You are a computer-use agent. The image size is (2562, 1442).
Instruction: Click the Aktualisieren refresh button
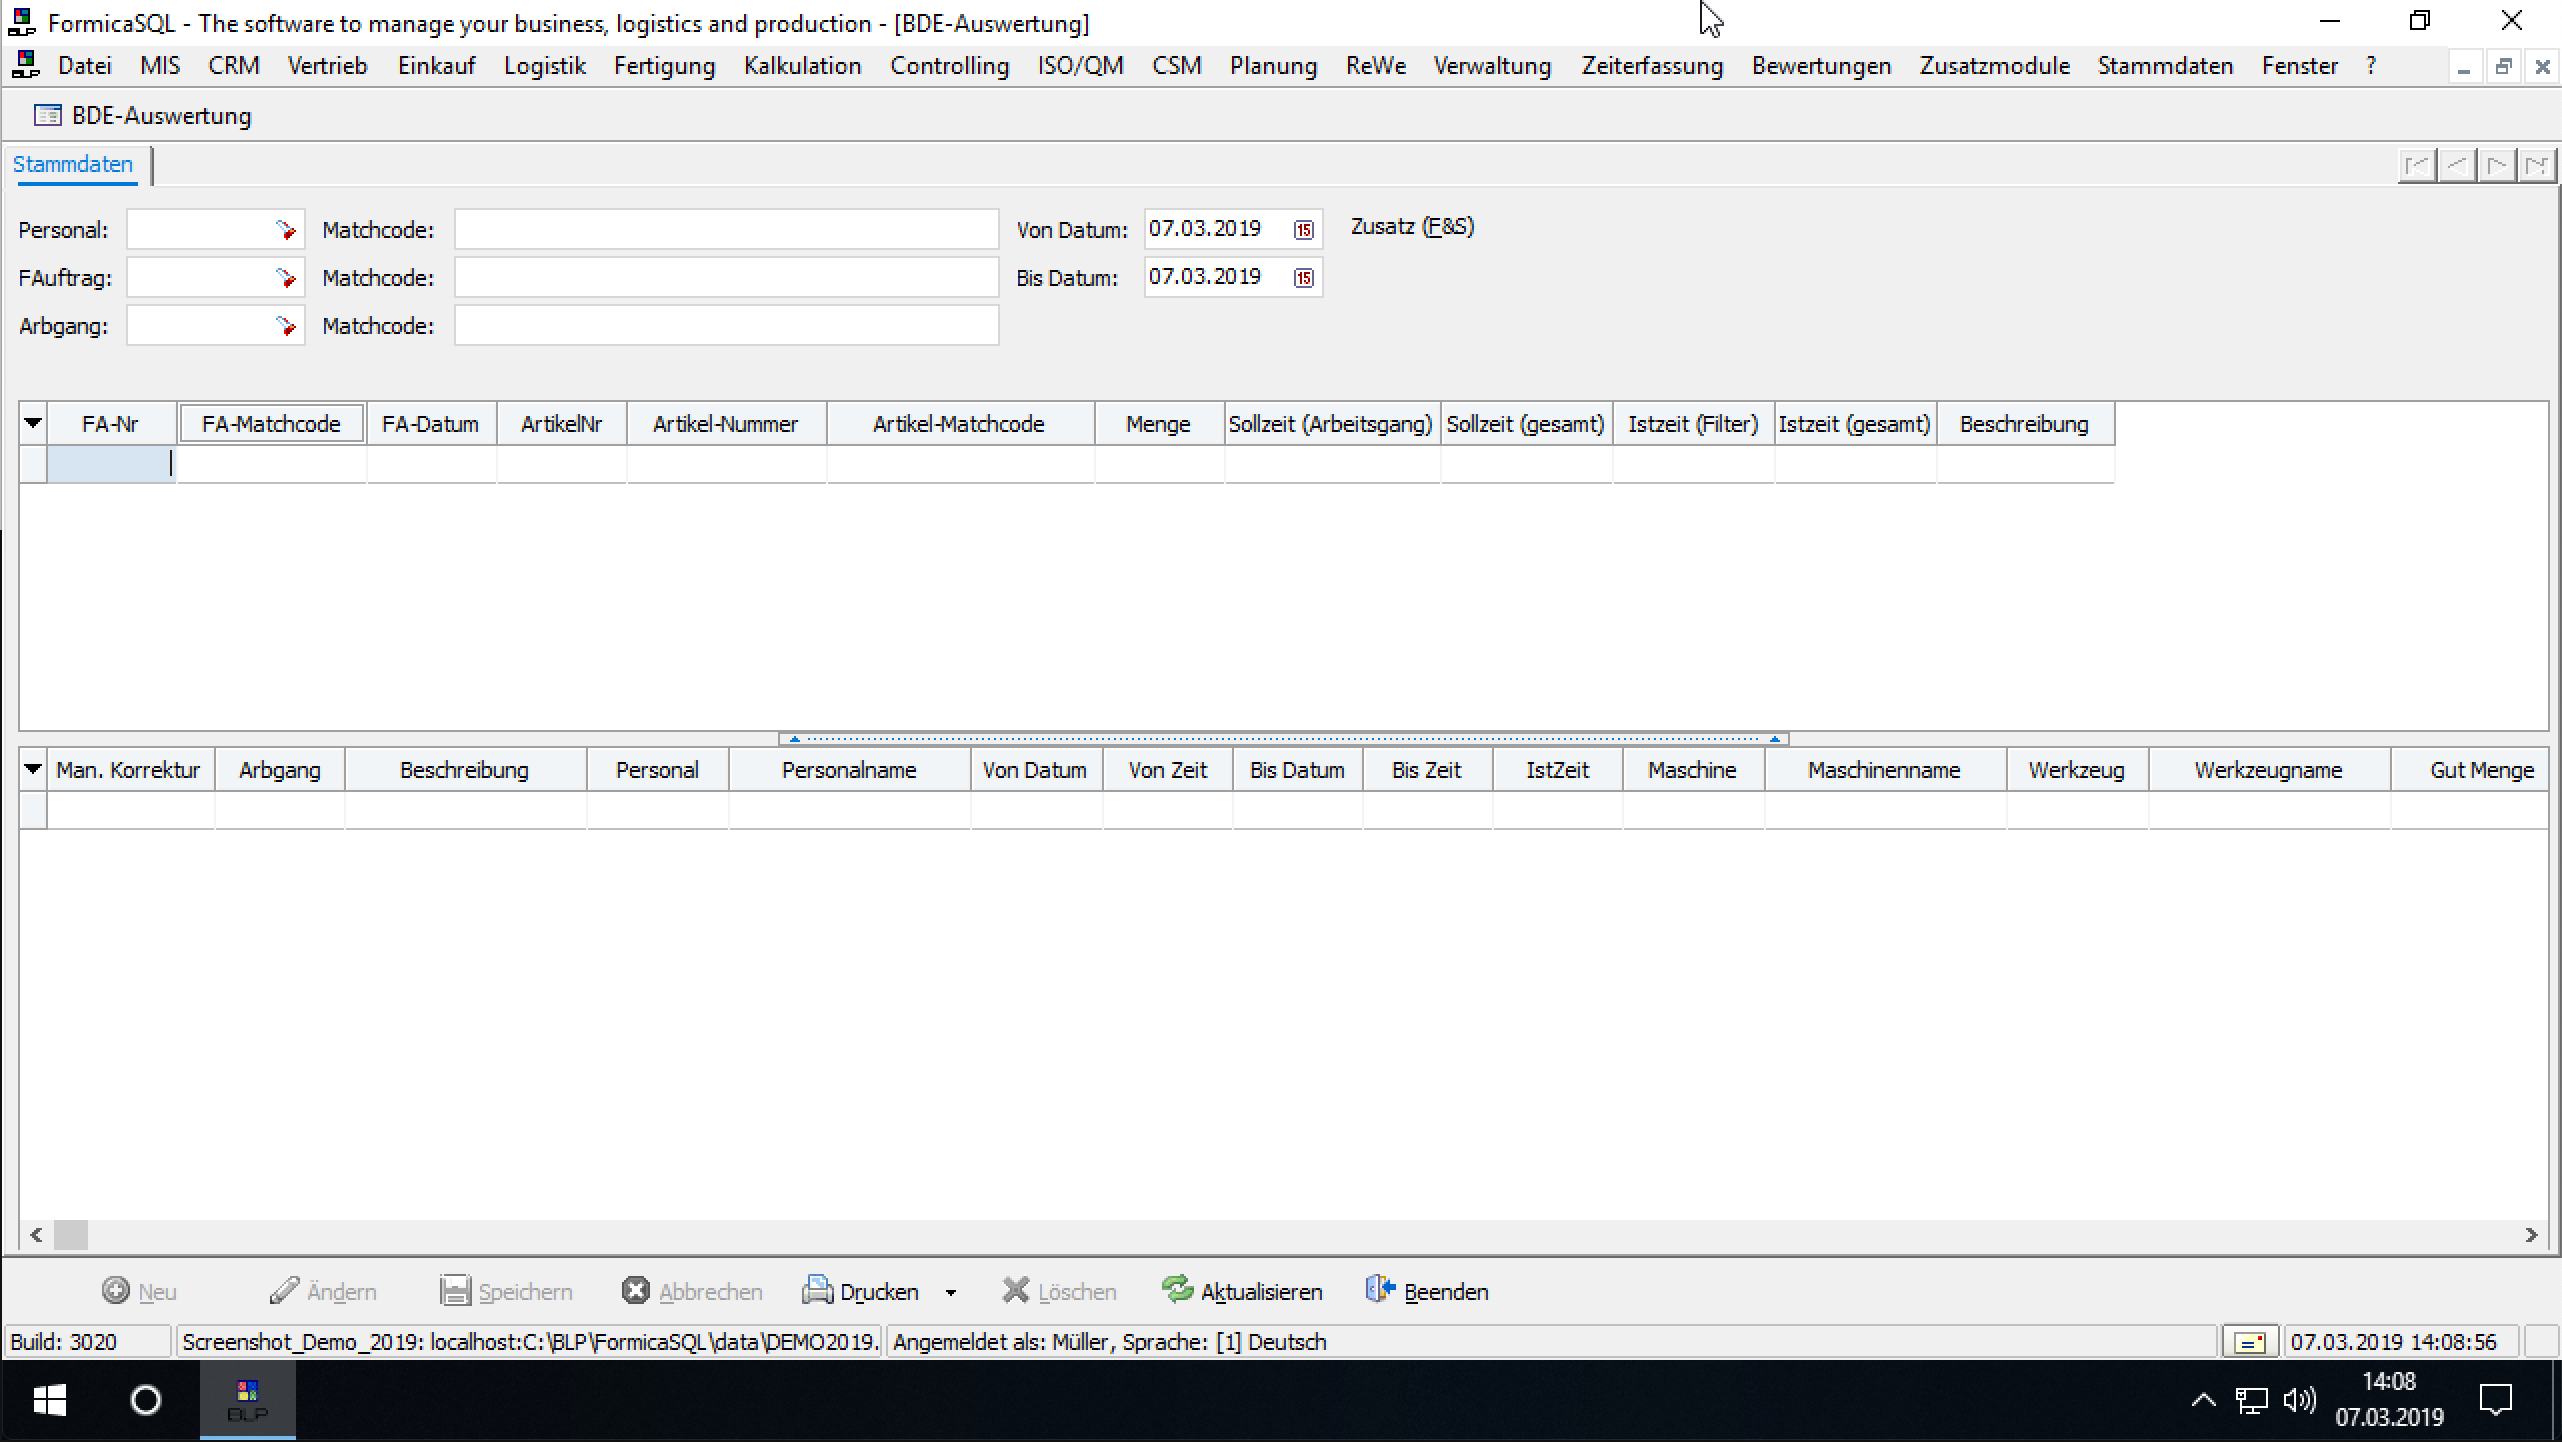click(x=1242, y=1291)
